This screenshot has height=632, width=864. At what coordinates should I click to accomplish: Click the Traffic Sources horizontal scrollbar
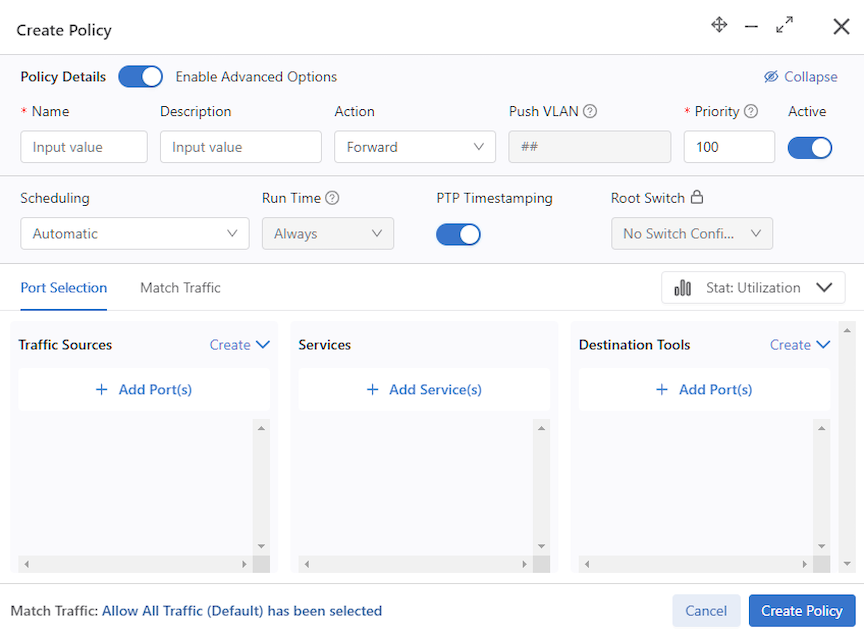136,564
